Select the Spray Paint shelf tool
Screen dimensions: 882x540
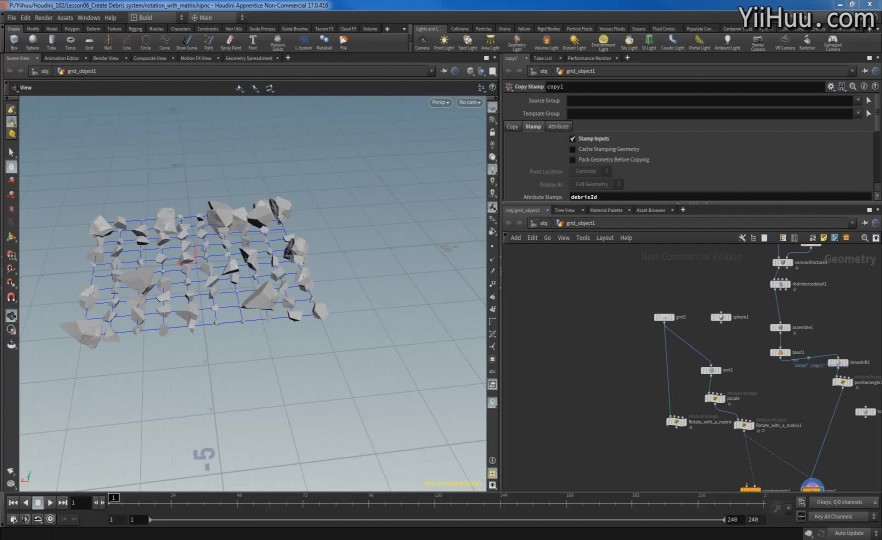[231, 42]
